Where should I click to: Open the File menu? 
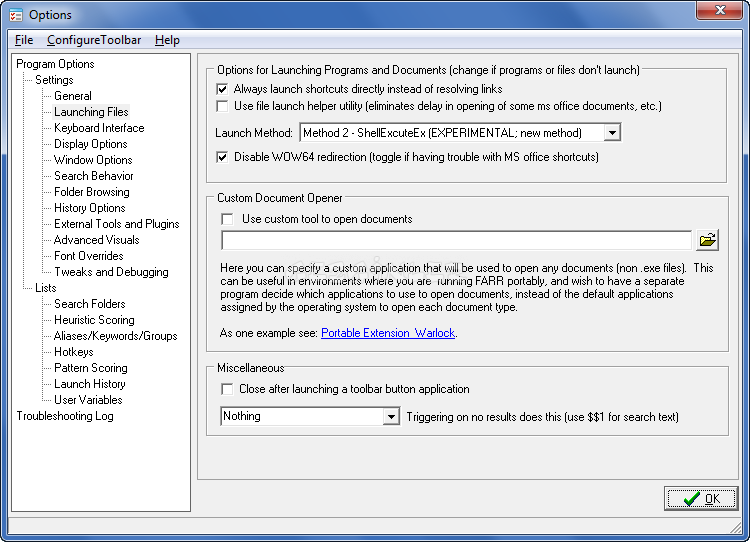pos(24,40)
